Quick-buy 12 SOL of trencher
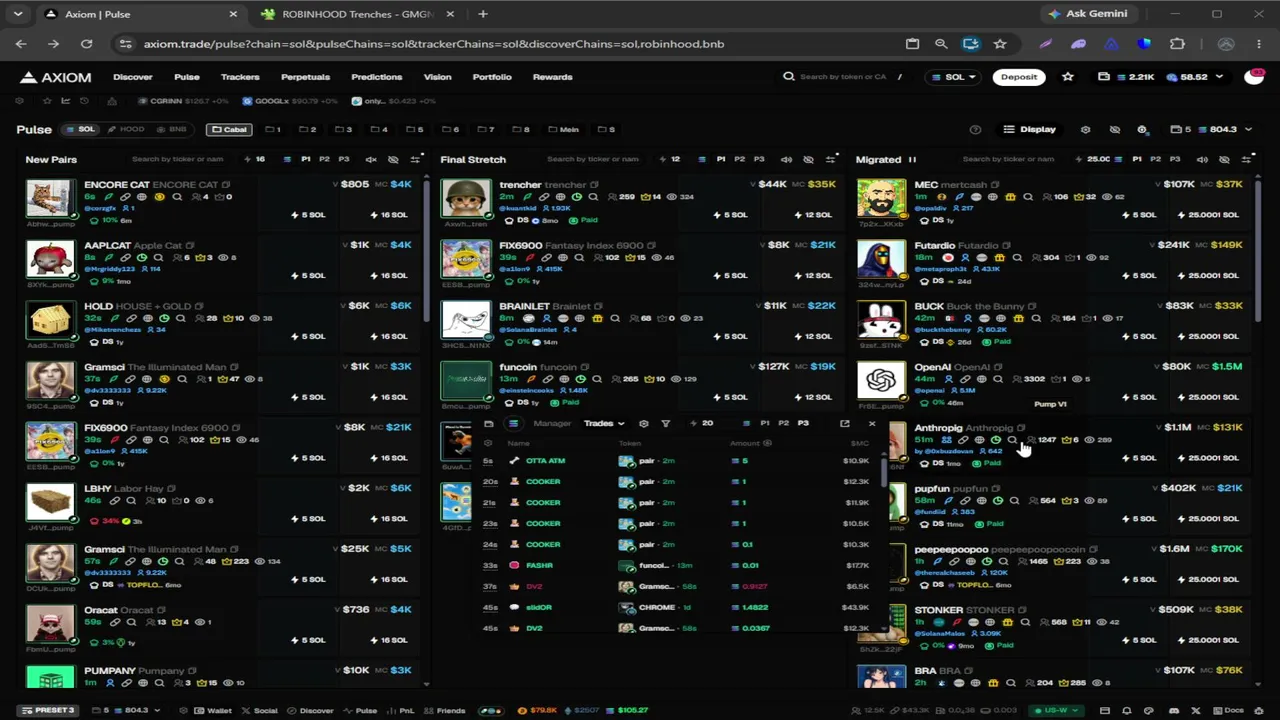The height and width of the screenshot is (720, 1280). pyautogui.click(x=812, y=215)
